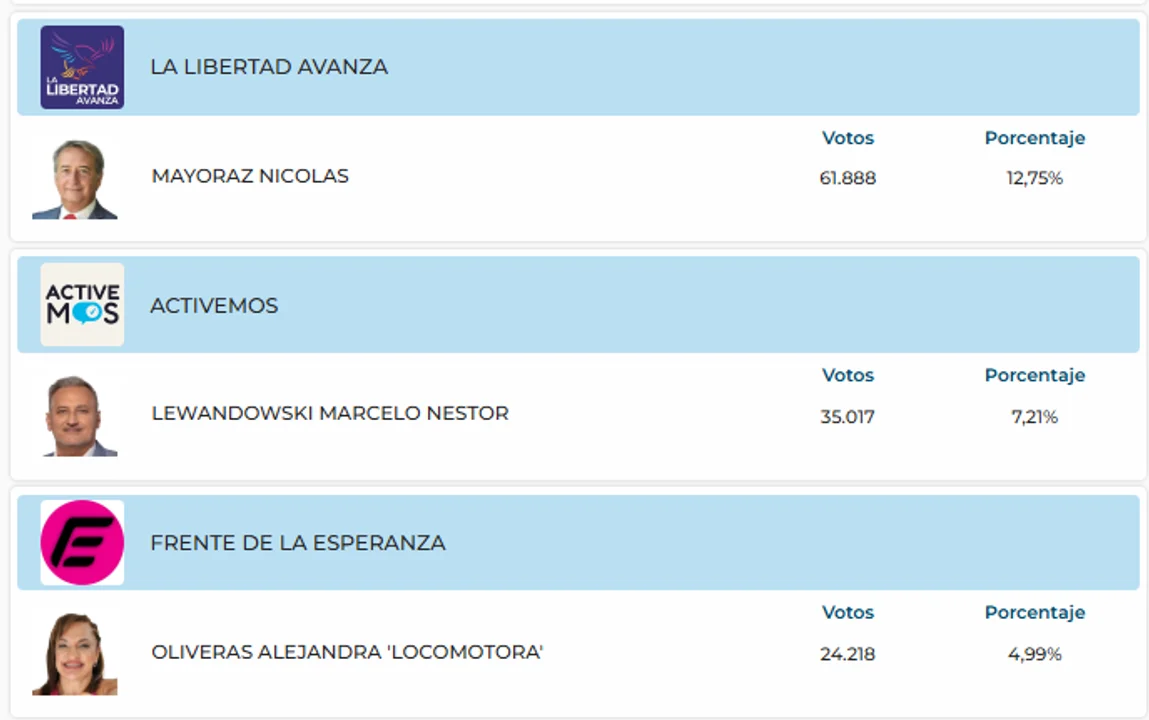Click the 24.218 votes value
Viewport: 1149px width, 720px height.
click(848, 654)
